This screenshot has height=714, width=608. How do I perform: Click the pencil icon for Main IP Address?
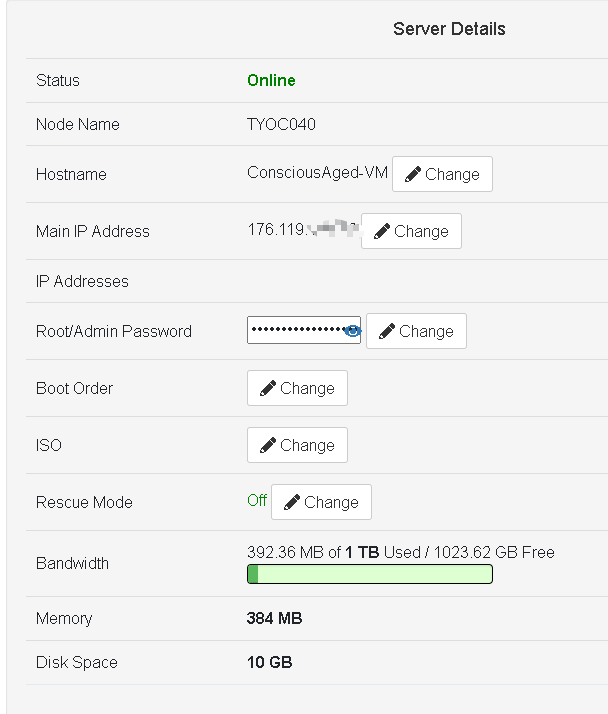381,231
